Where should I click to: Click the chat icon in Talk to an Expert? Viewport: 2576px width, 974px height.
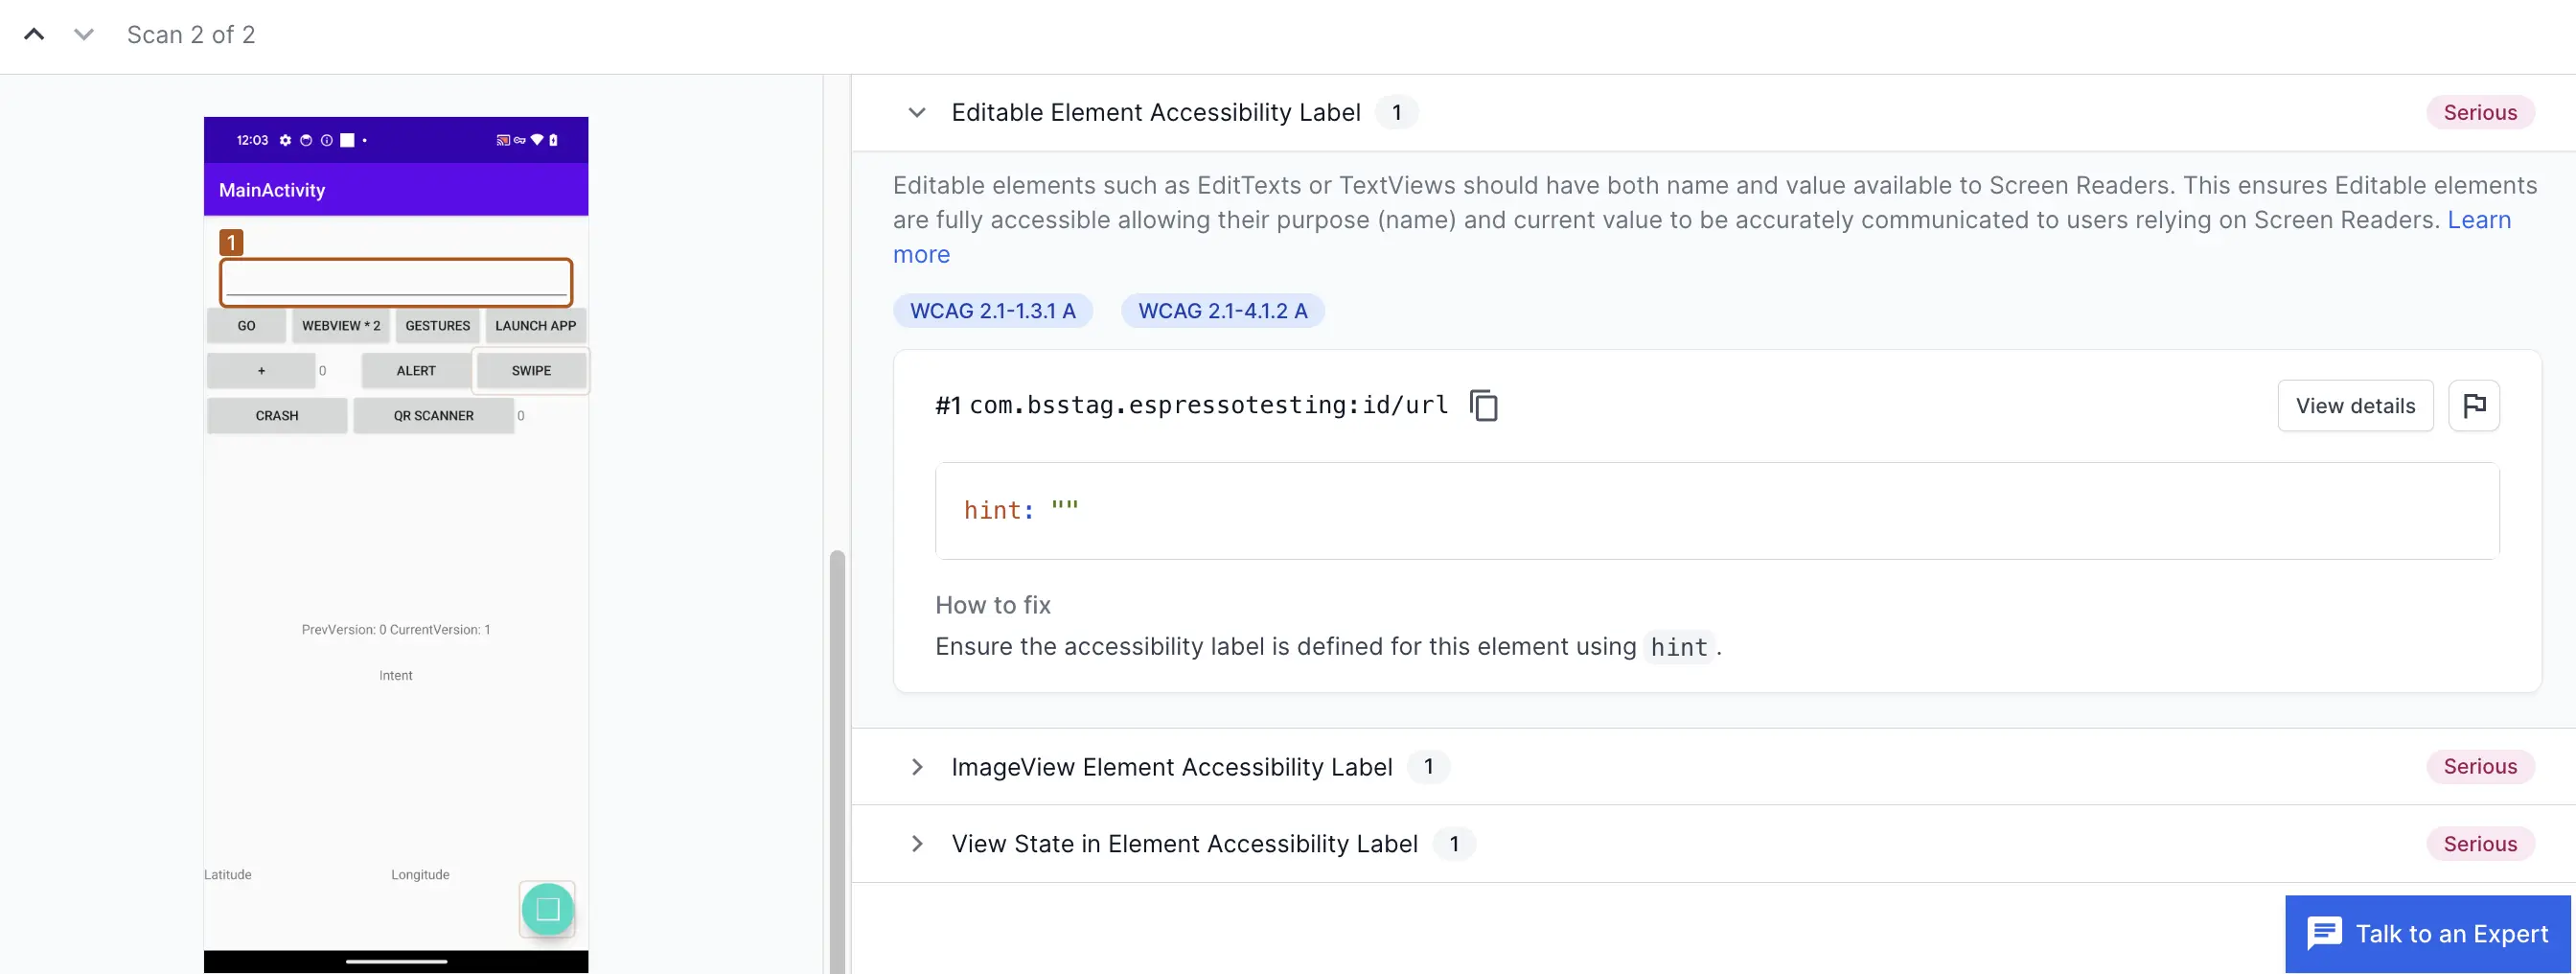[2324, 934]
